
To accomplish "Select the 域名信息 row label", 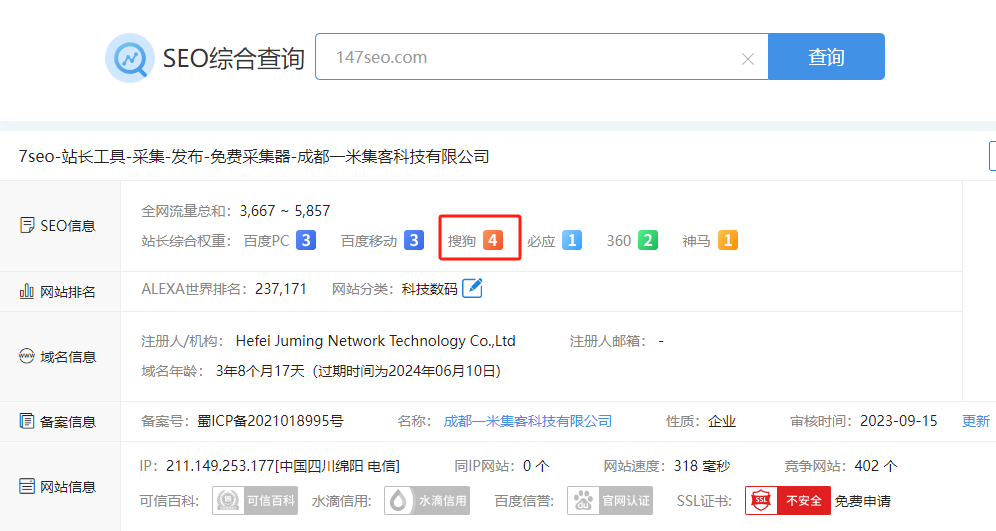I will (68, 357).
